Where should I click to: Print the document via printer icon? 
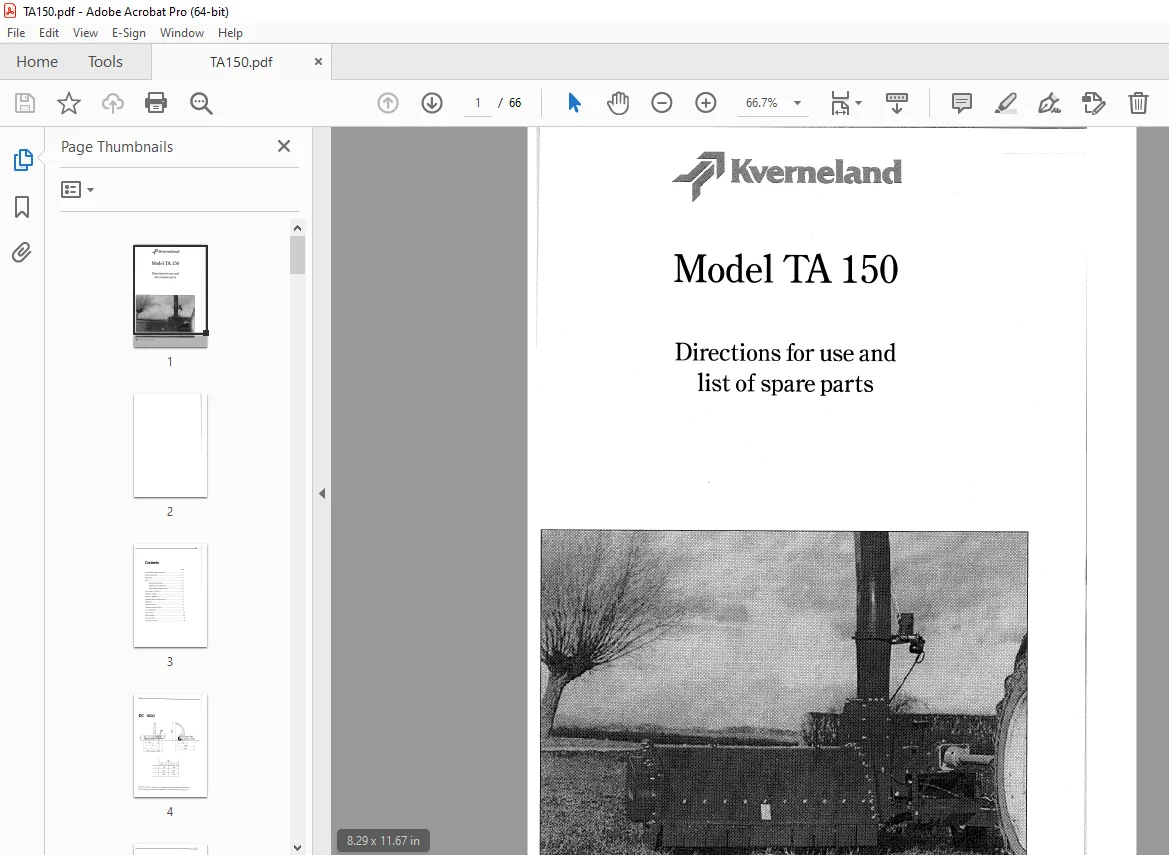click(156, 103)
